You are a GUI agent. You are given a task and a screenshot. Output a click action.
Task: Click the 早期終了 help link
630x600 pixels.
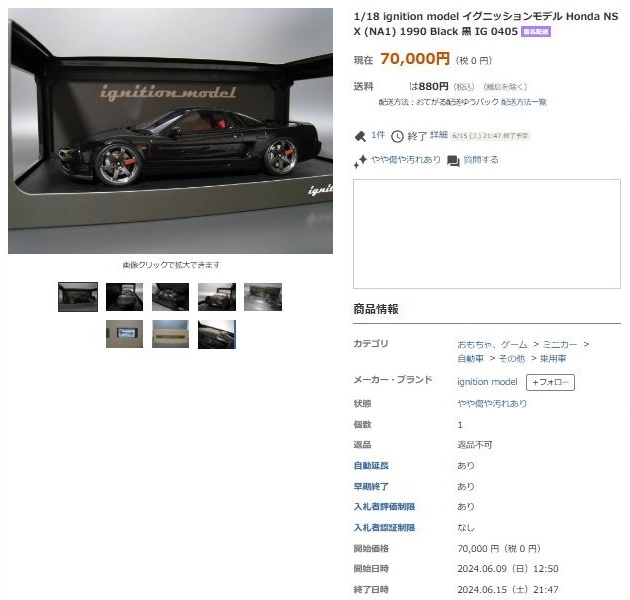coord(370,486)
